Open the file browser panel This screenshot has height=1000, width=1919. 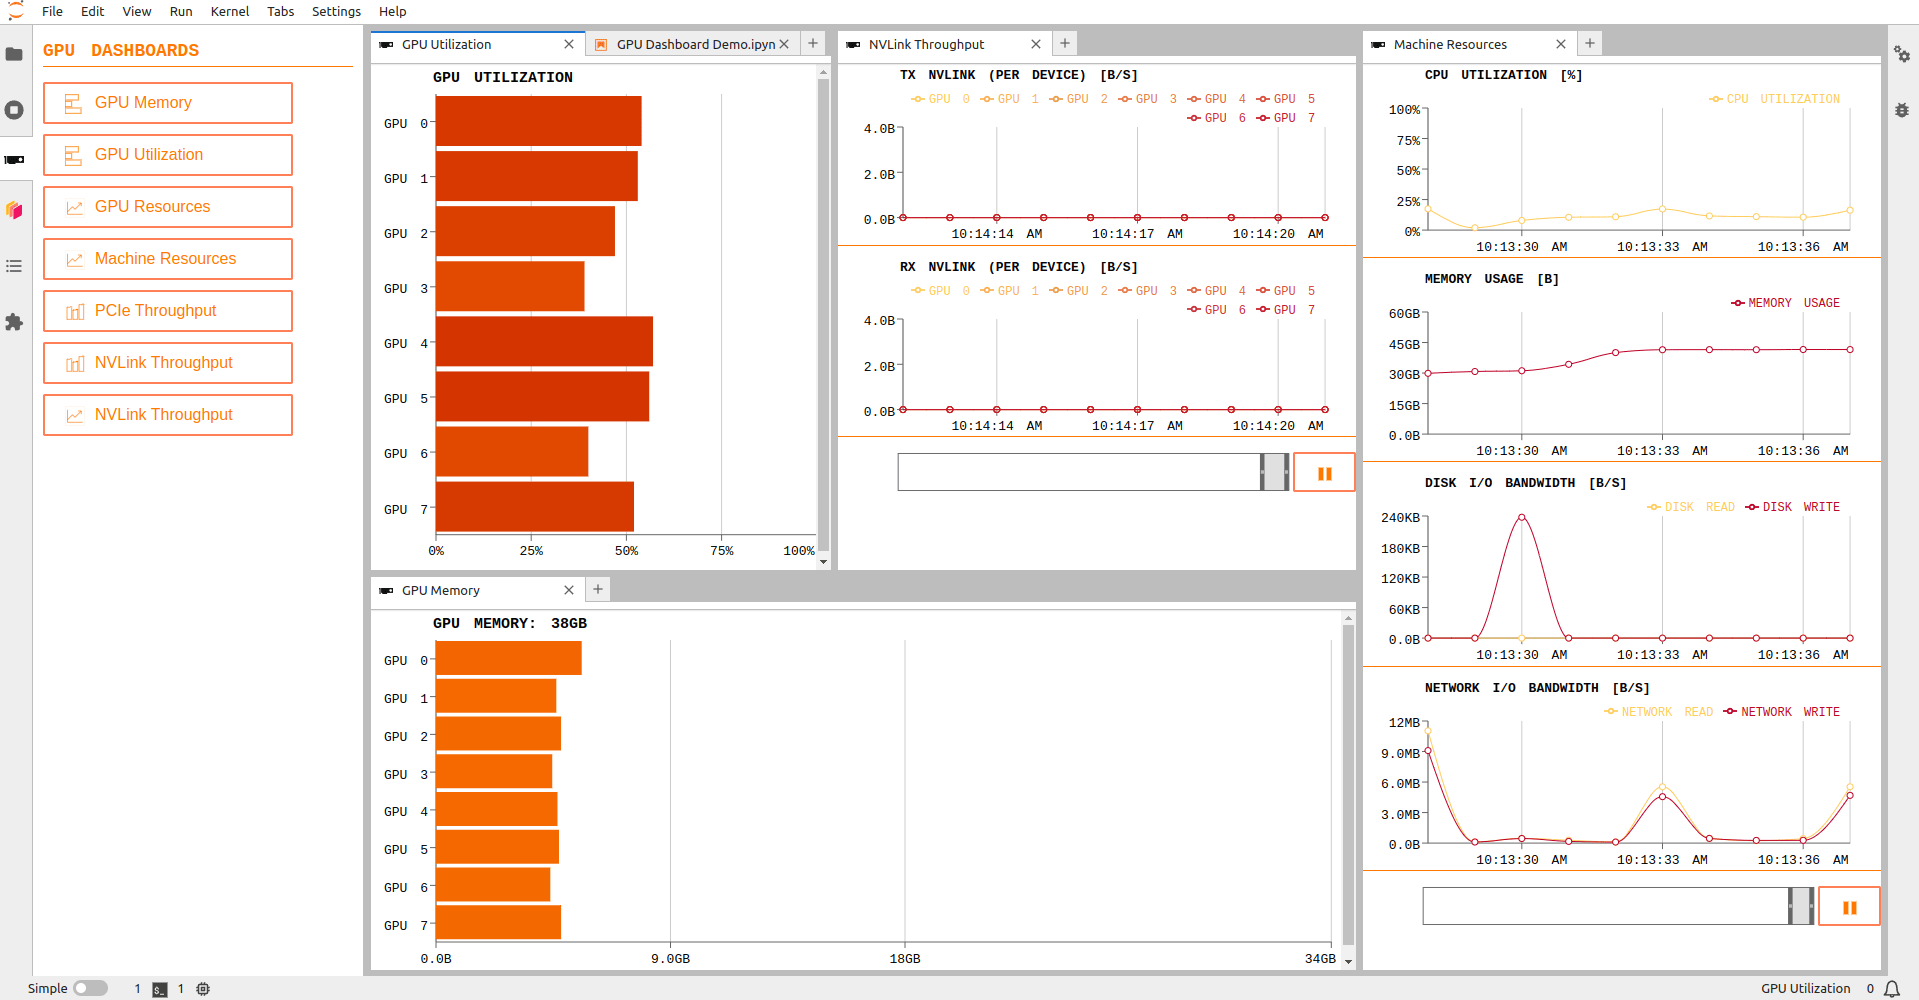pos(15,54)
